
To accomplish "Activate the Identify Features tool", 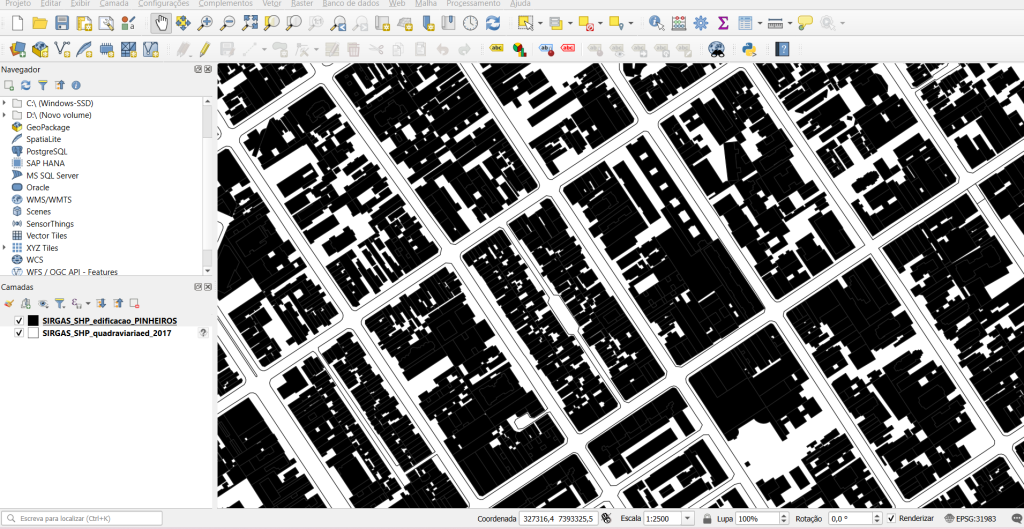I will (x=656, y=24).
